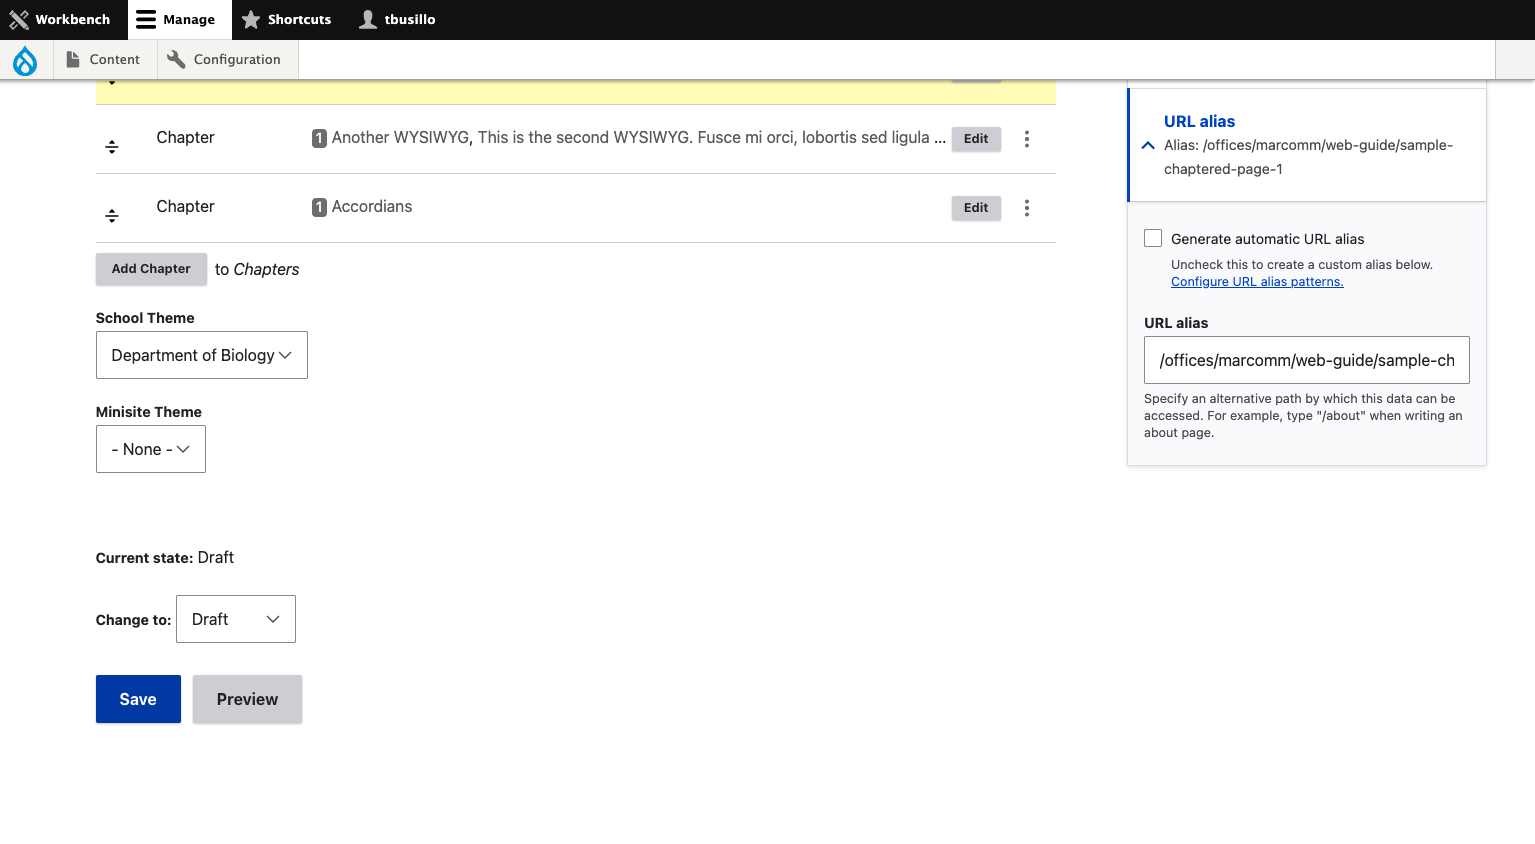Preview the page
Viewport: 1535px width, 844px height.
click(x=247, y=699)
